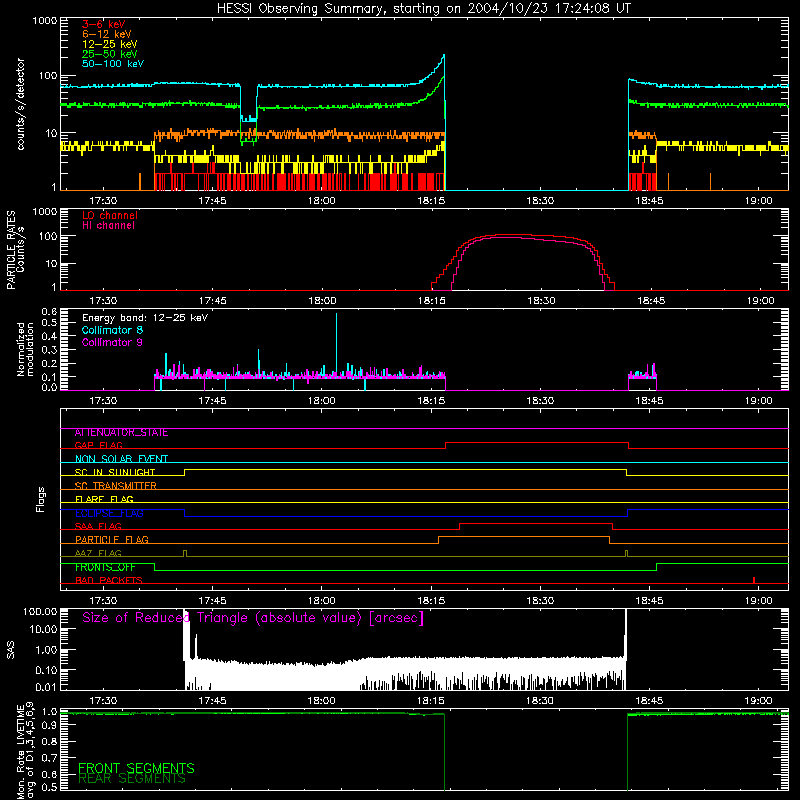Select the 3-6 keV legend label

[x=103, y=24]
